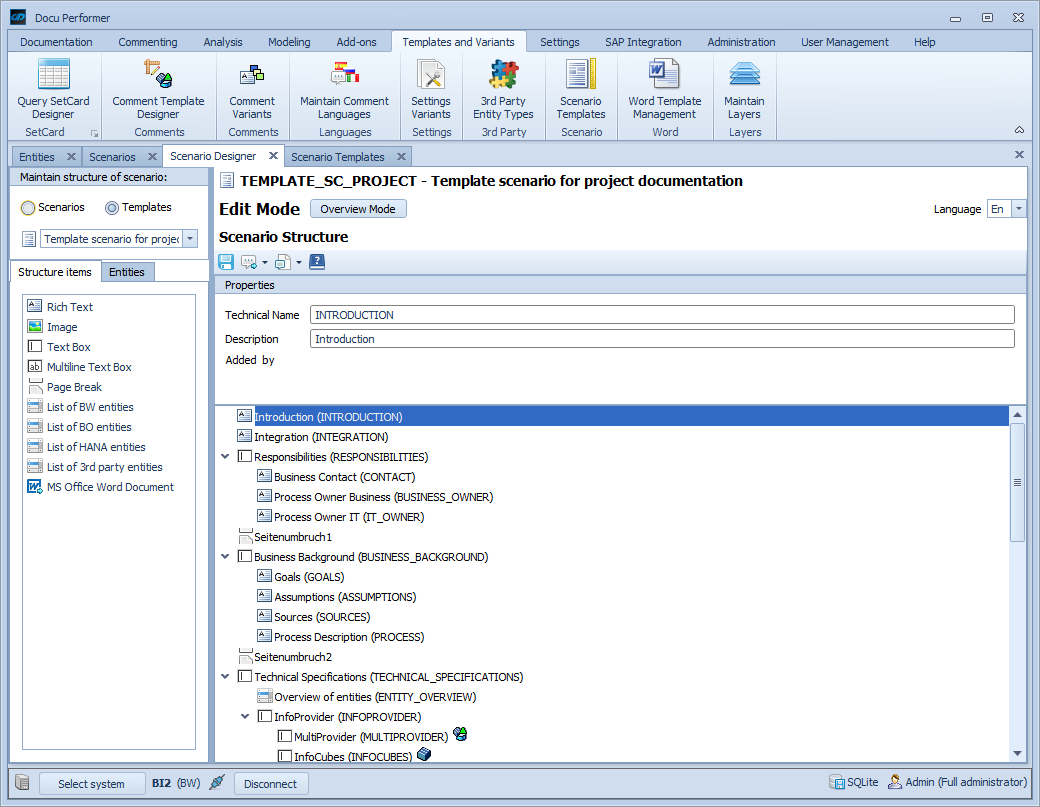Switch to the Scenario Templates tab
Image resolution: width=1040 pixels, height=807 pixels.
(337, 157)
